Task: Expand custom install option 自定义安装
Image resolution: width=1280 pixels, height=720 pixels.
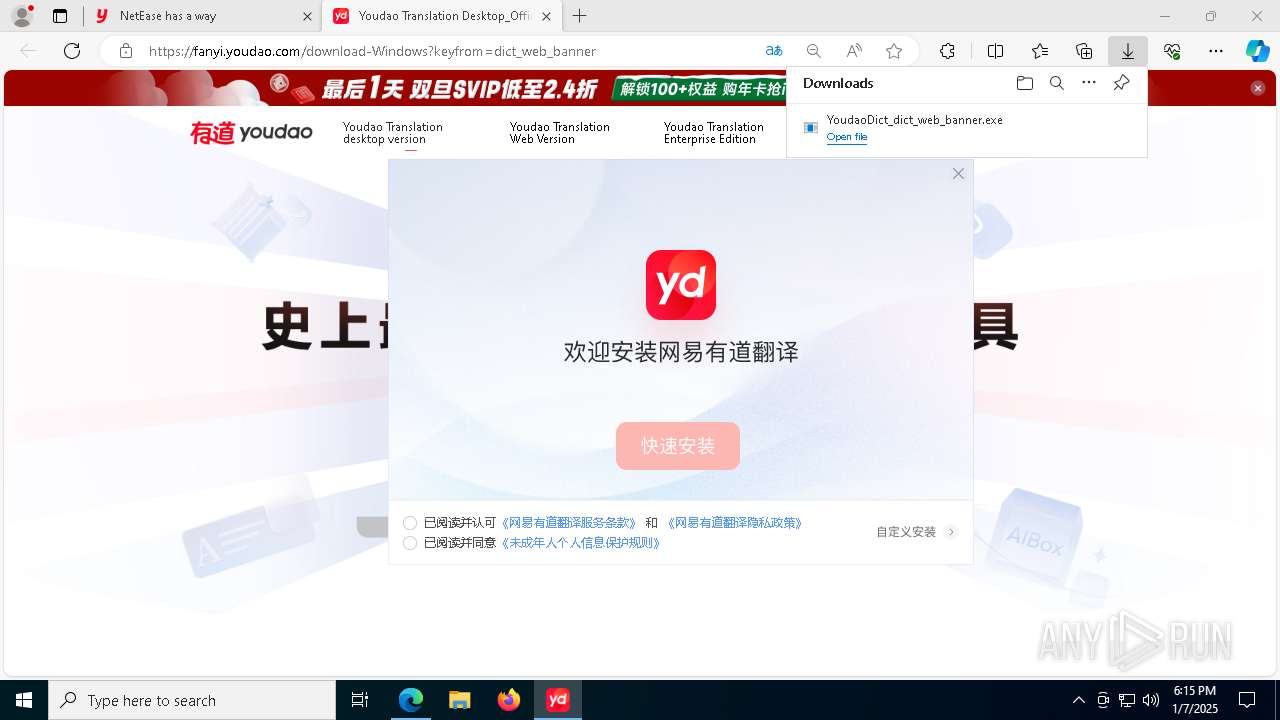Action: tap(916, 532)
